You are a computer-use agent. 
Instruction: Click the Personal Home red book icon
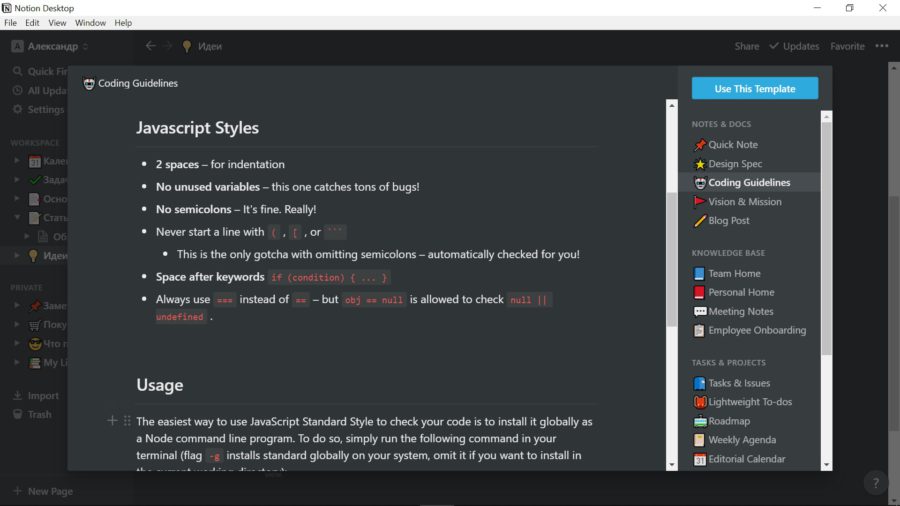(x=699, y=293)
